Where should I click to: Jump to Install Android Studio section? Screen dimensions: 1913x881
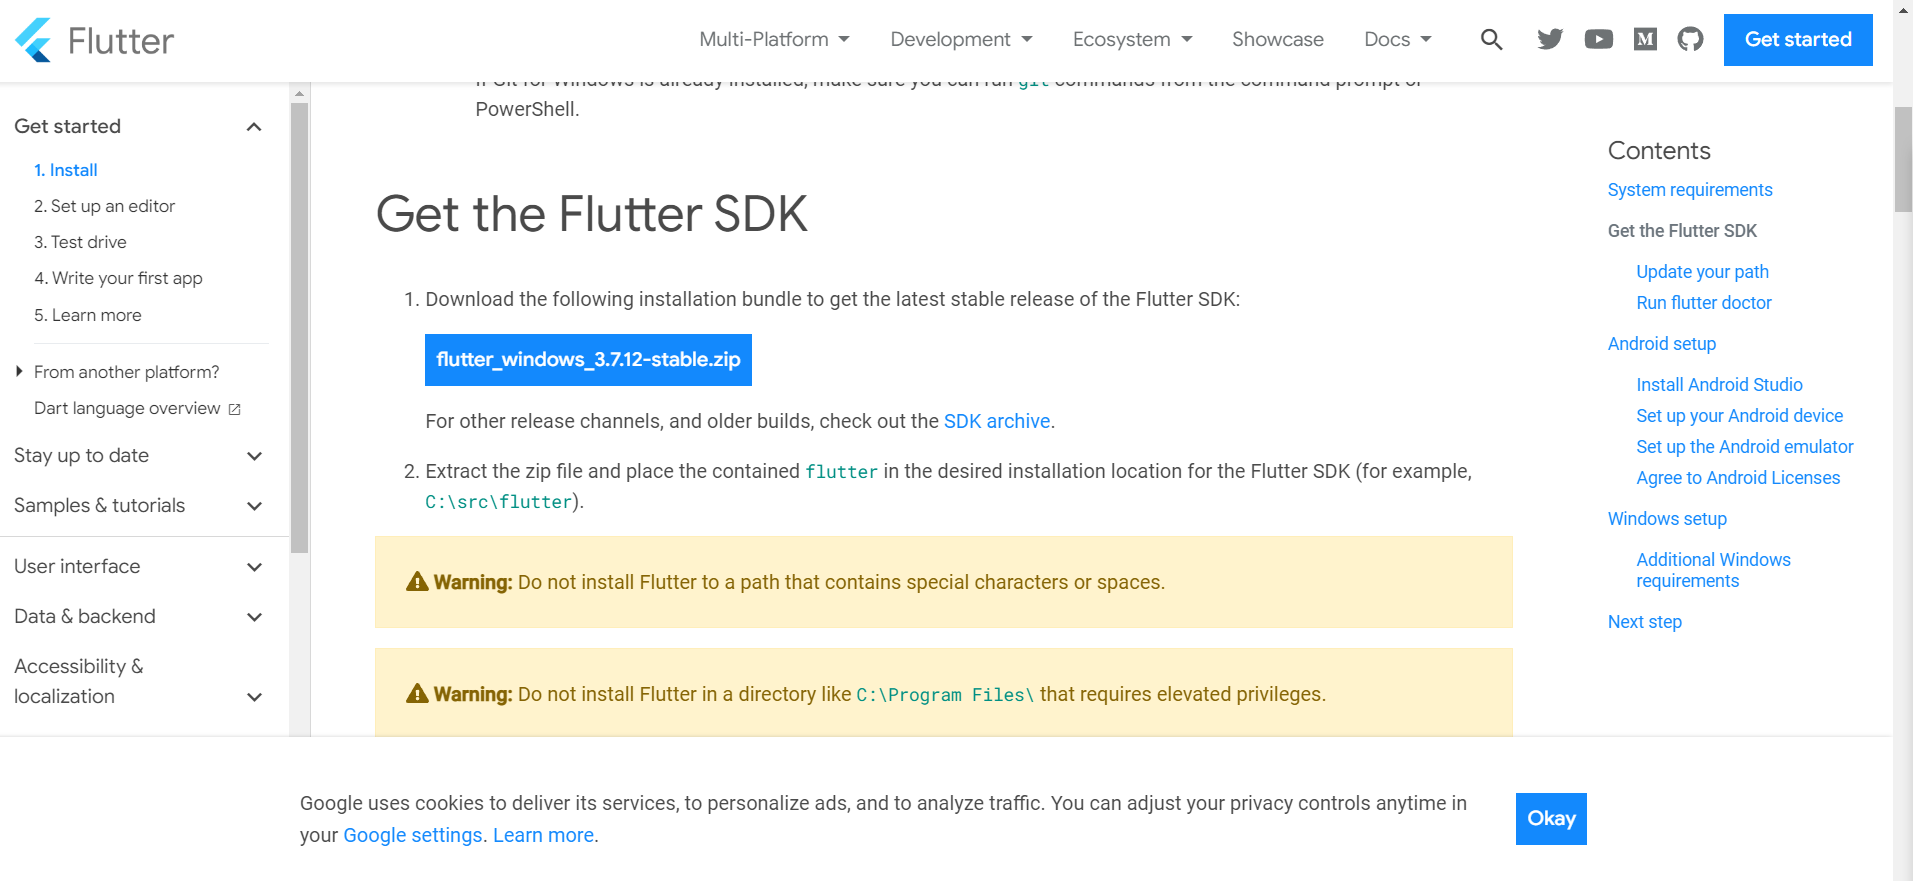[x=1719, y=385]
